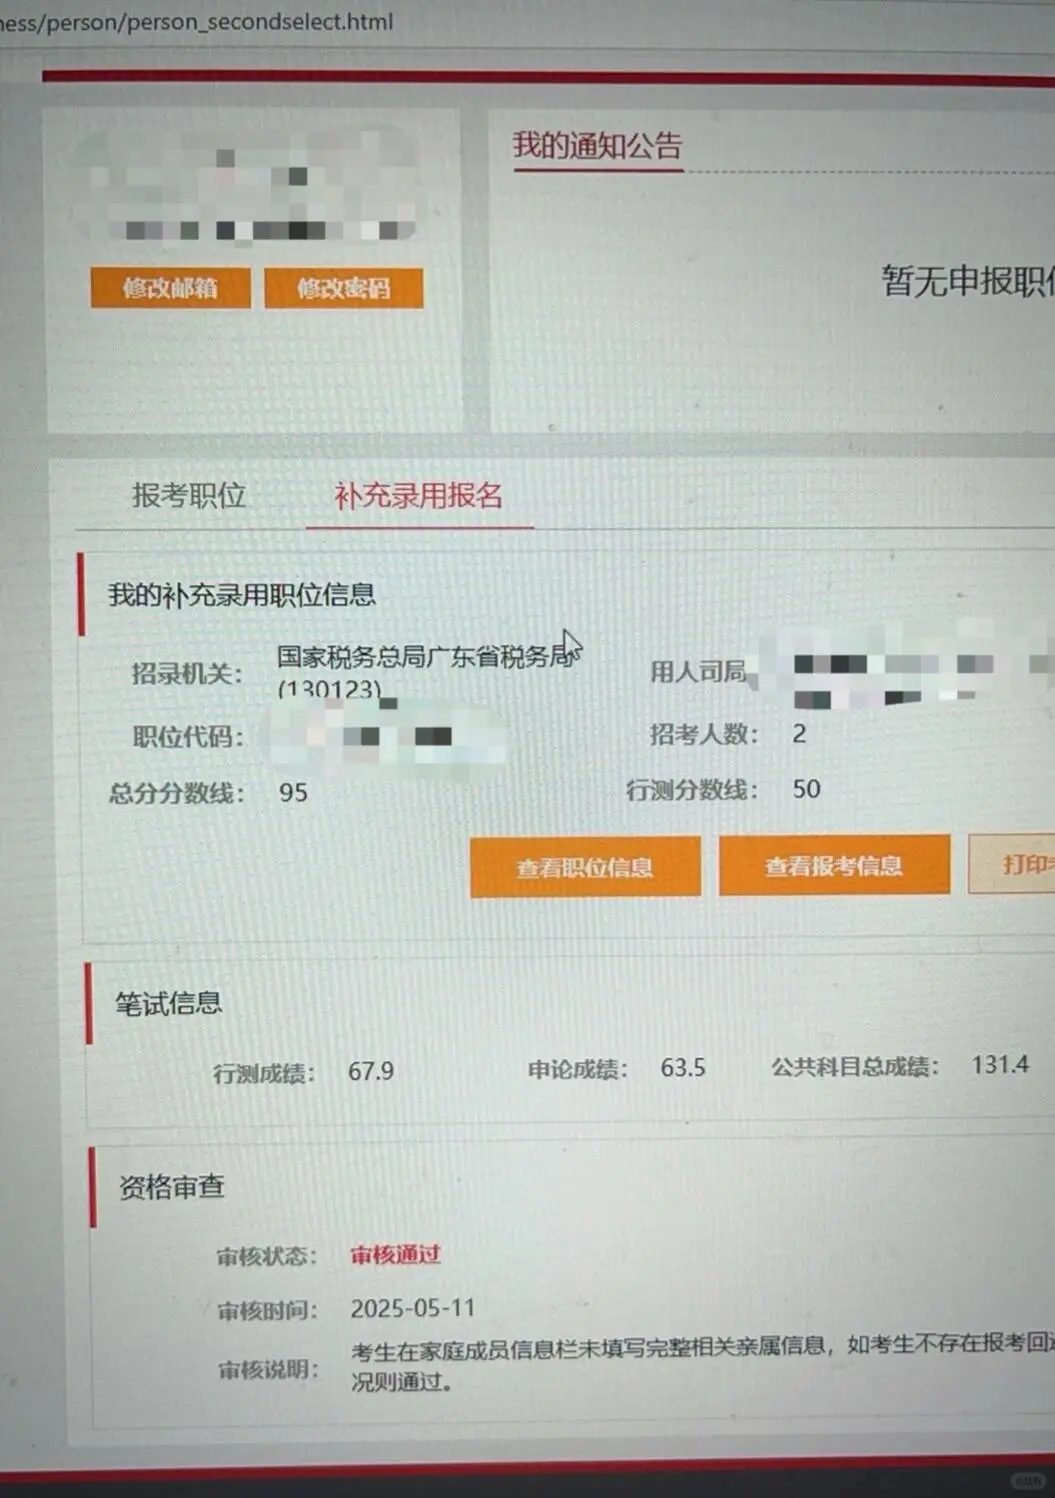
Task: Click the 国家税务总局广东省税务局 agency name
Action: point(427,656)
